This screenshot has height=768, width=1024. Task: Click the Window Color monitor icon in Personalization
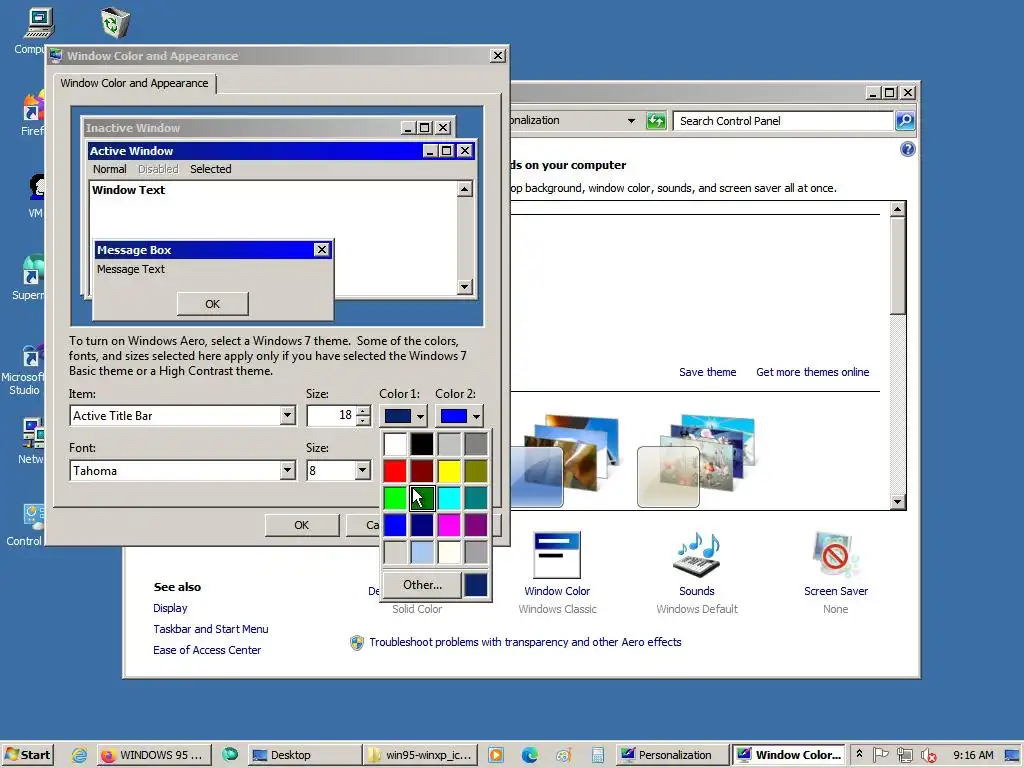coord(557,555)
